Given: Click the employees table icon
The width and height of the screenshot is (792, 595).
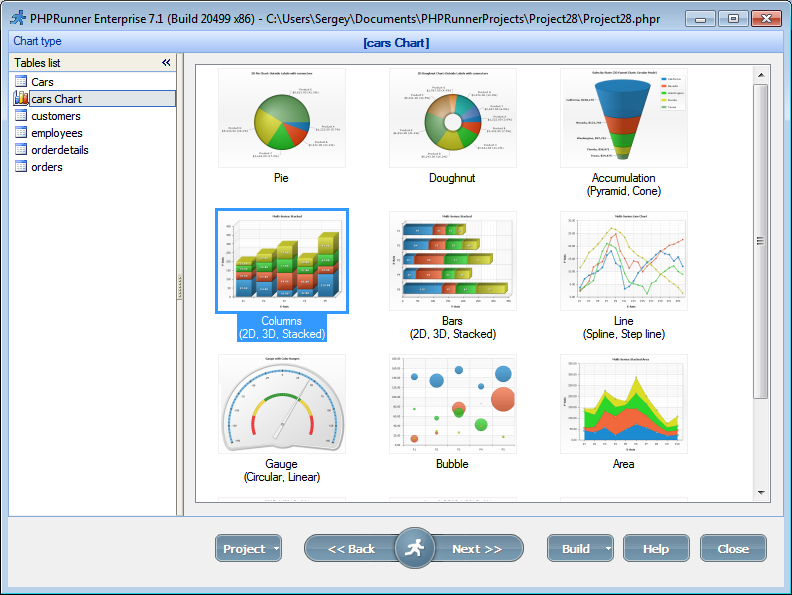Looking at the screenshot, I should [21, 132].
